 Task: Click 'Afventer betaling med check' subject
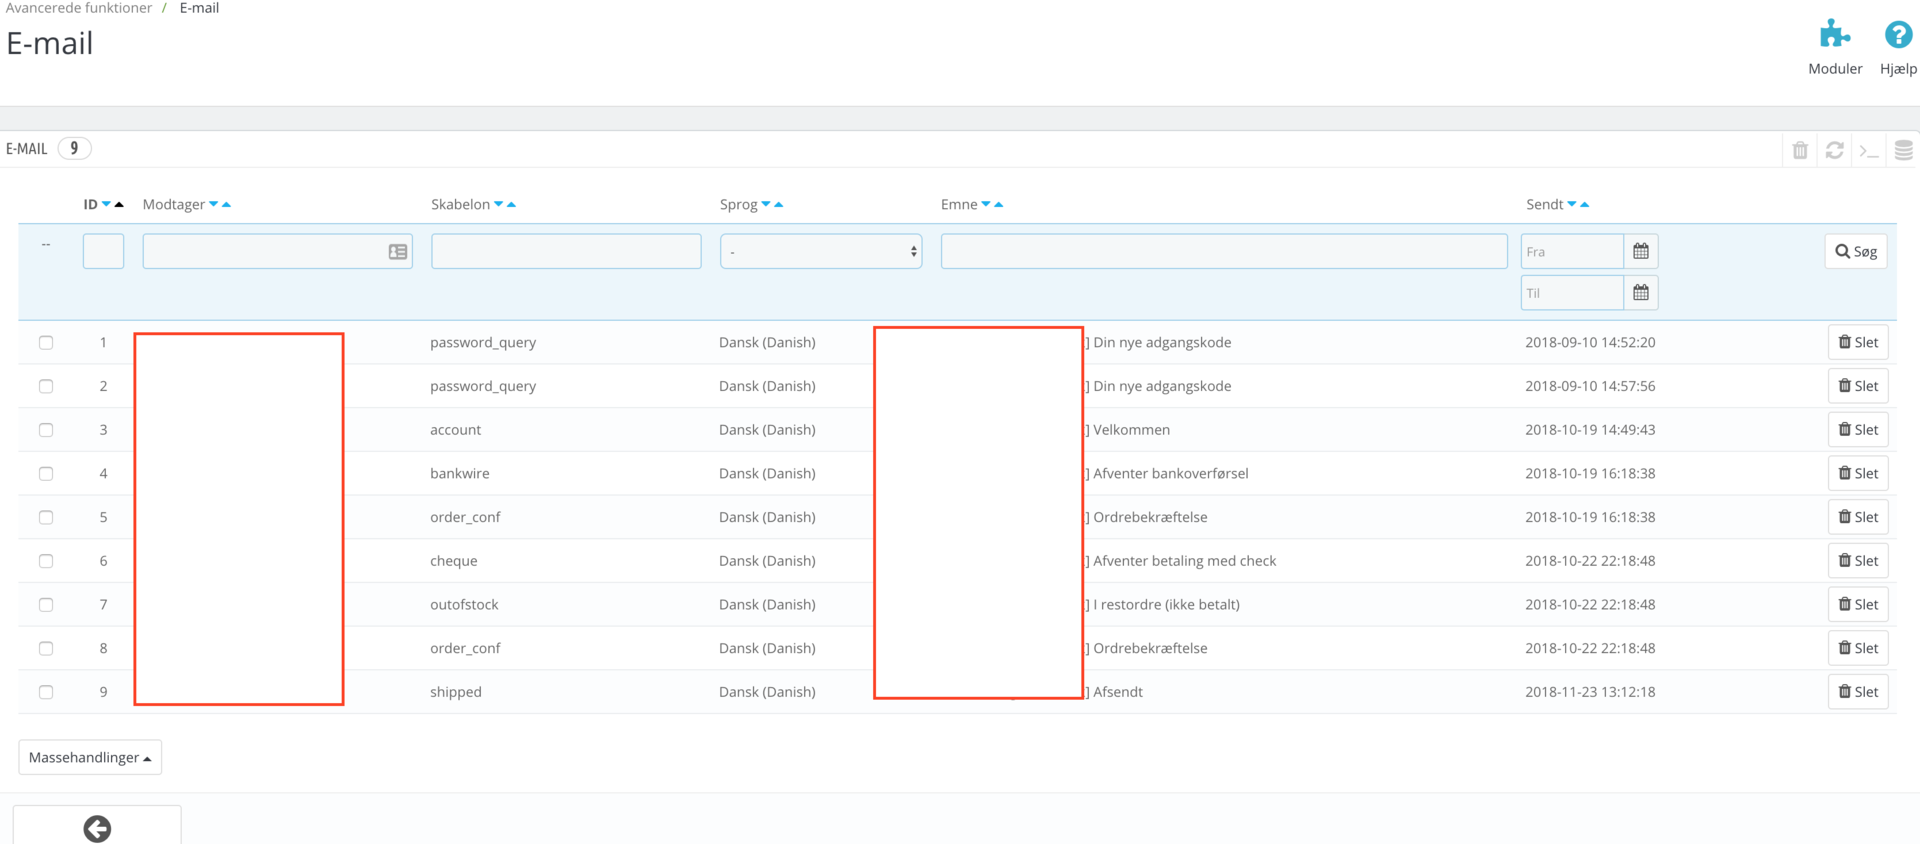(1185, 561)
